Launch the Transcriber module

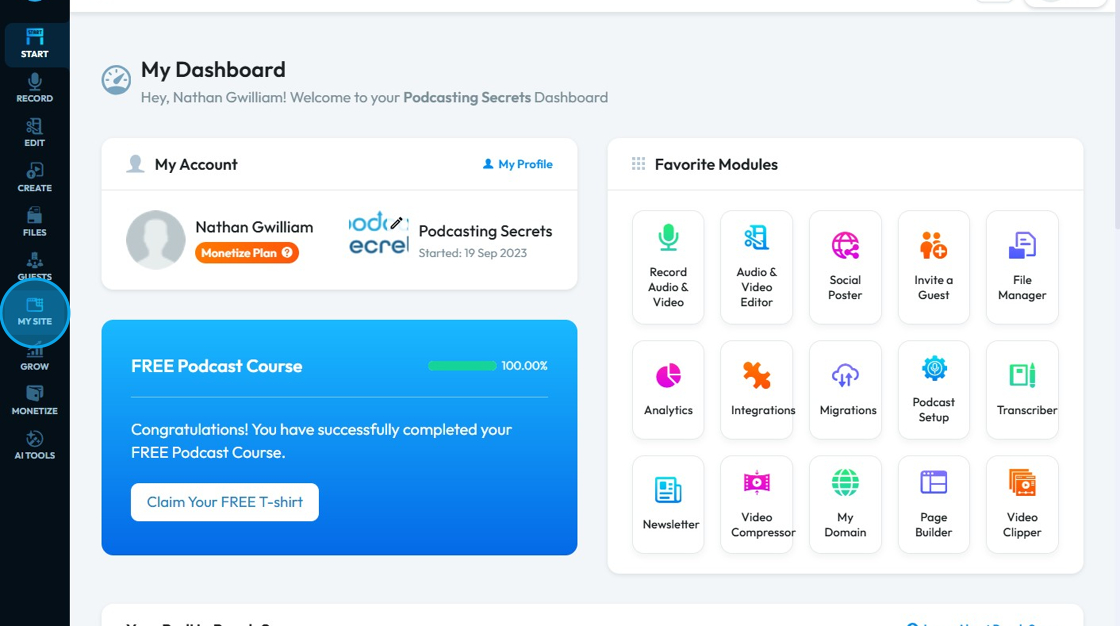1022,389
